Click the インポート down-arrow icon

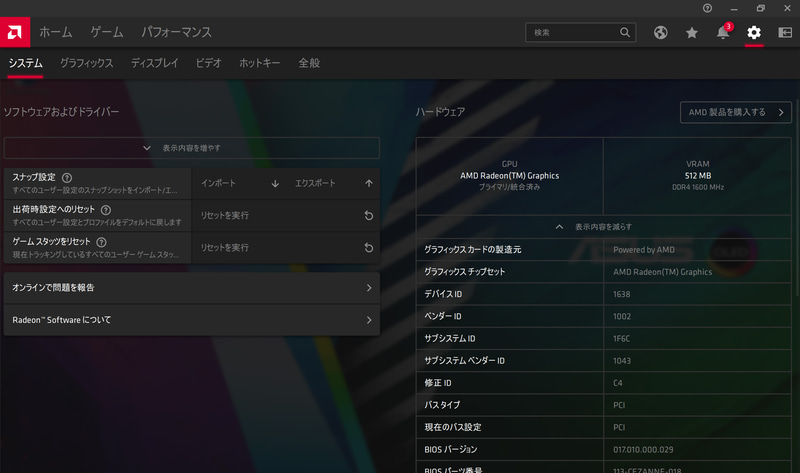[x=275, y=184]
